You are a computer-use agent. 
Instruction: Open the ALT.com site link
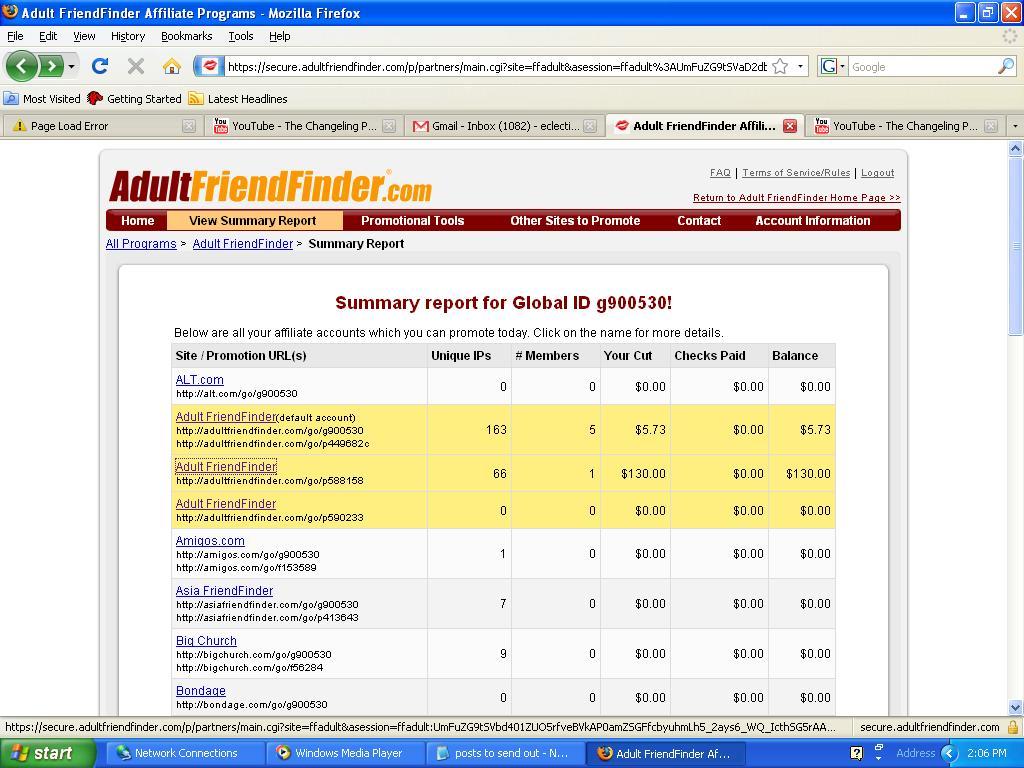pos(199,379)
